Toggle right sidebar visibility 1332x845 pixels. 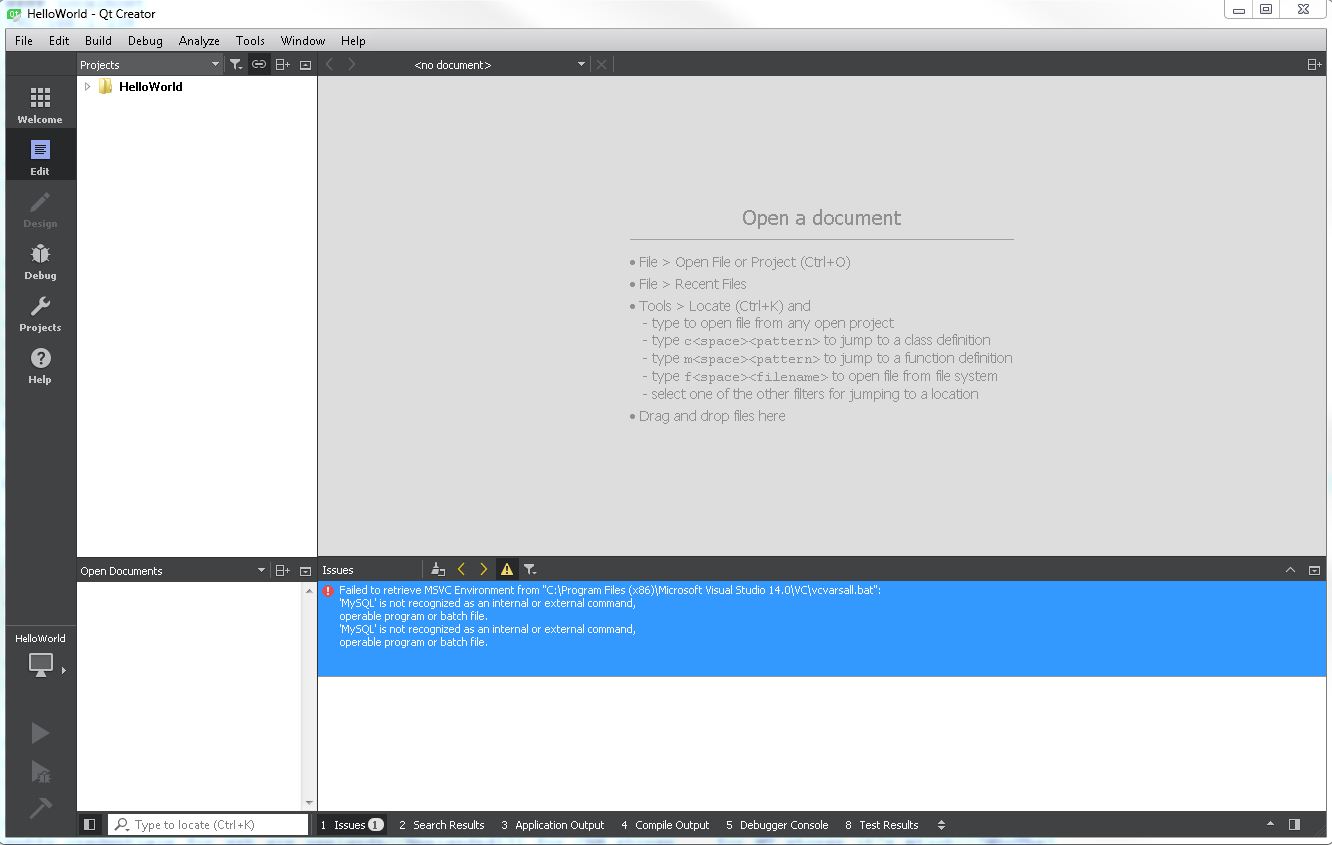pos(1294,825)
